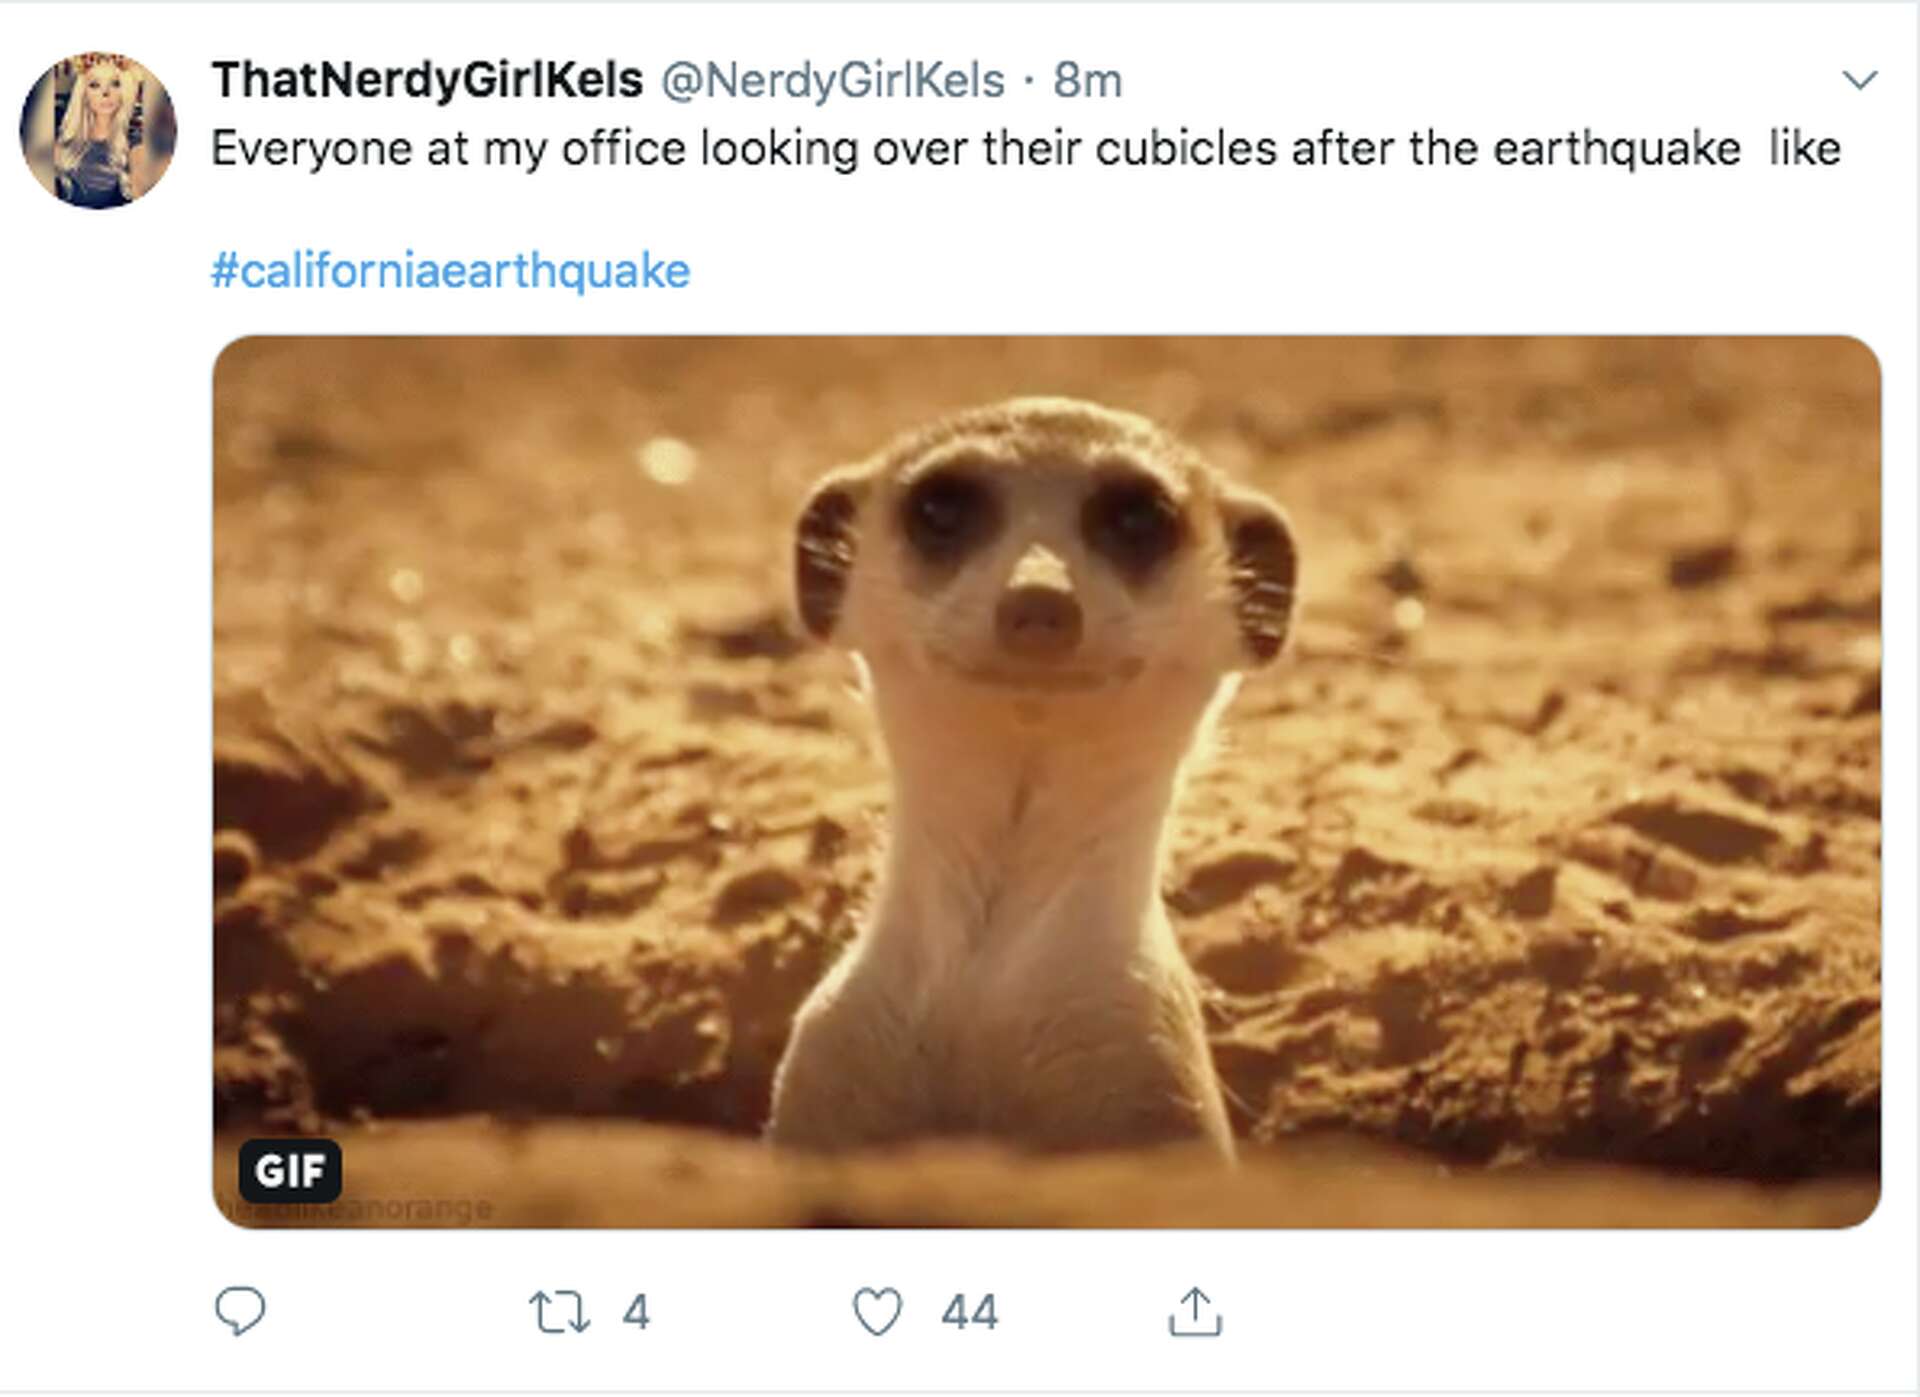Viewport: 1920px width, 1397px height.
Task: Open the #californiaearthquake hashtag link
Action: coord(450,271)
